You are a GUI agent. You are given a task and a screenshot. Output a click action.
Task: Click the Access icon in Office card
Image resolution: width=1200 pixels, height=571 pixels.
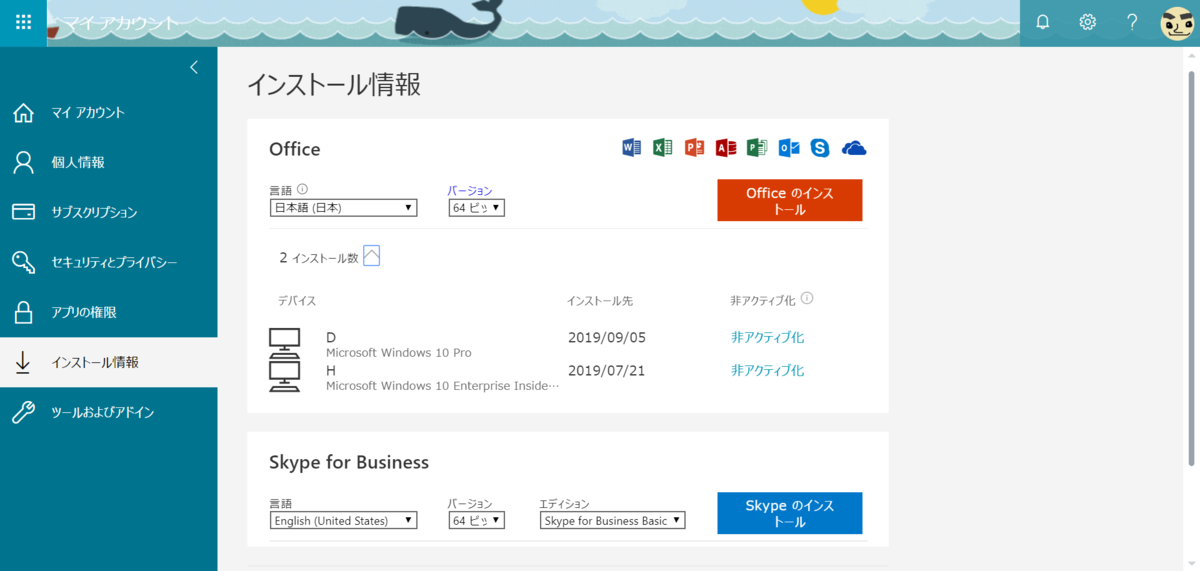725,148
